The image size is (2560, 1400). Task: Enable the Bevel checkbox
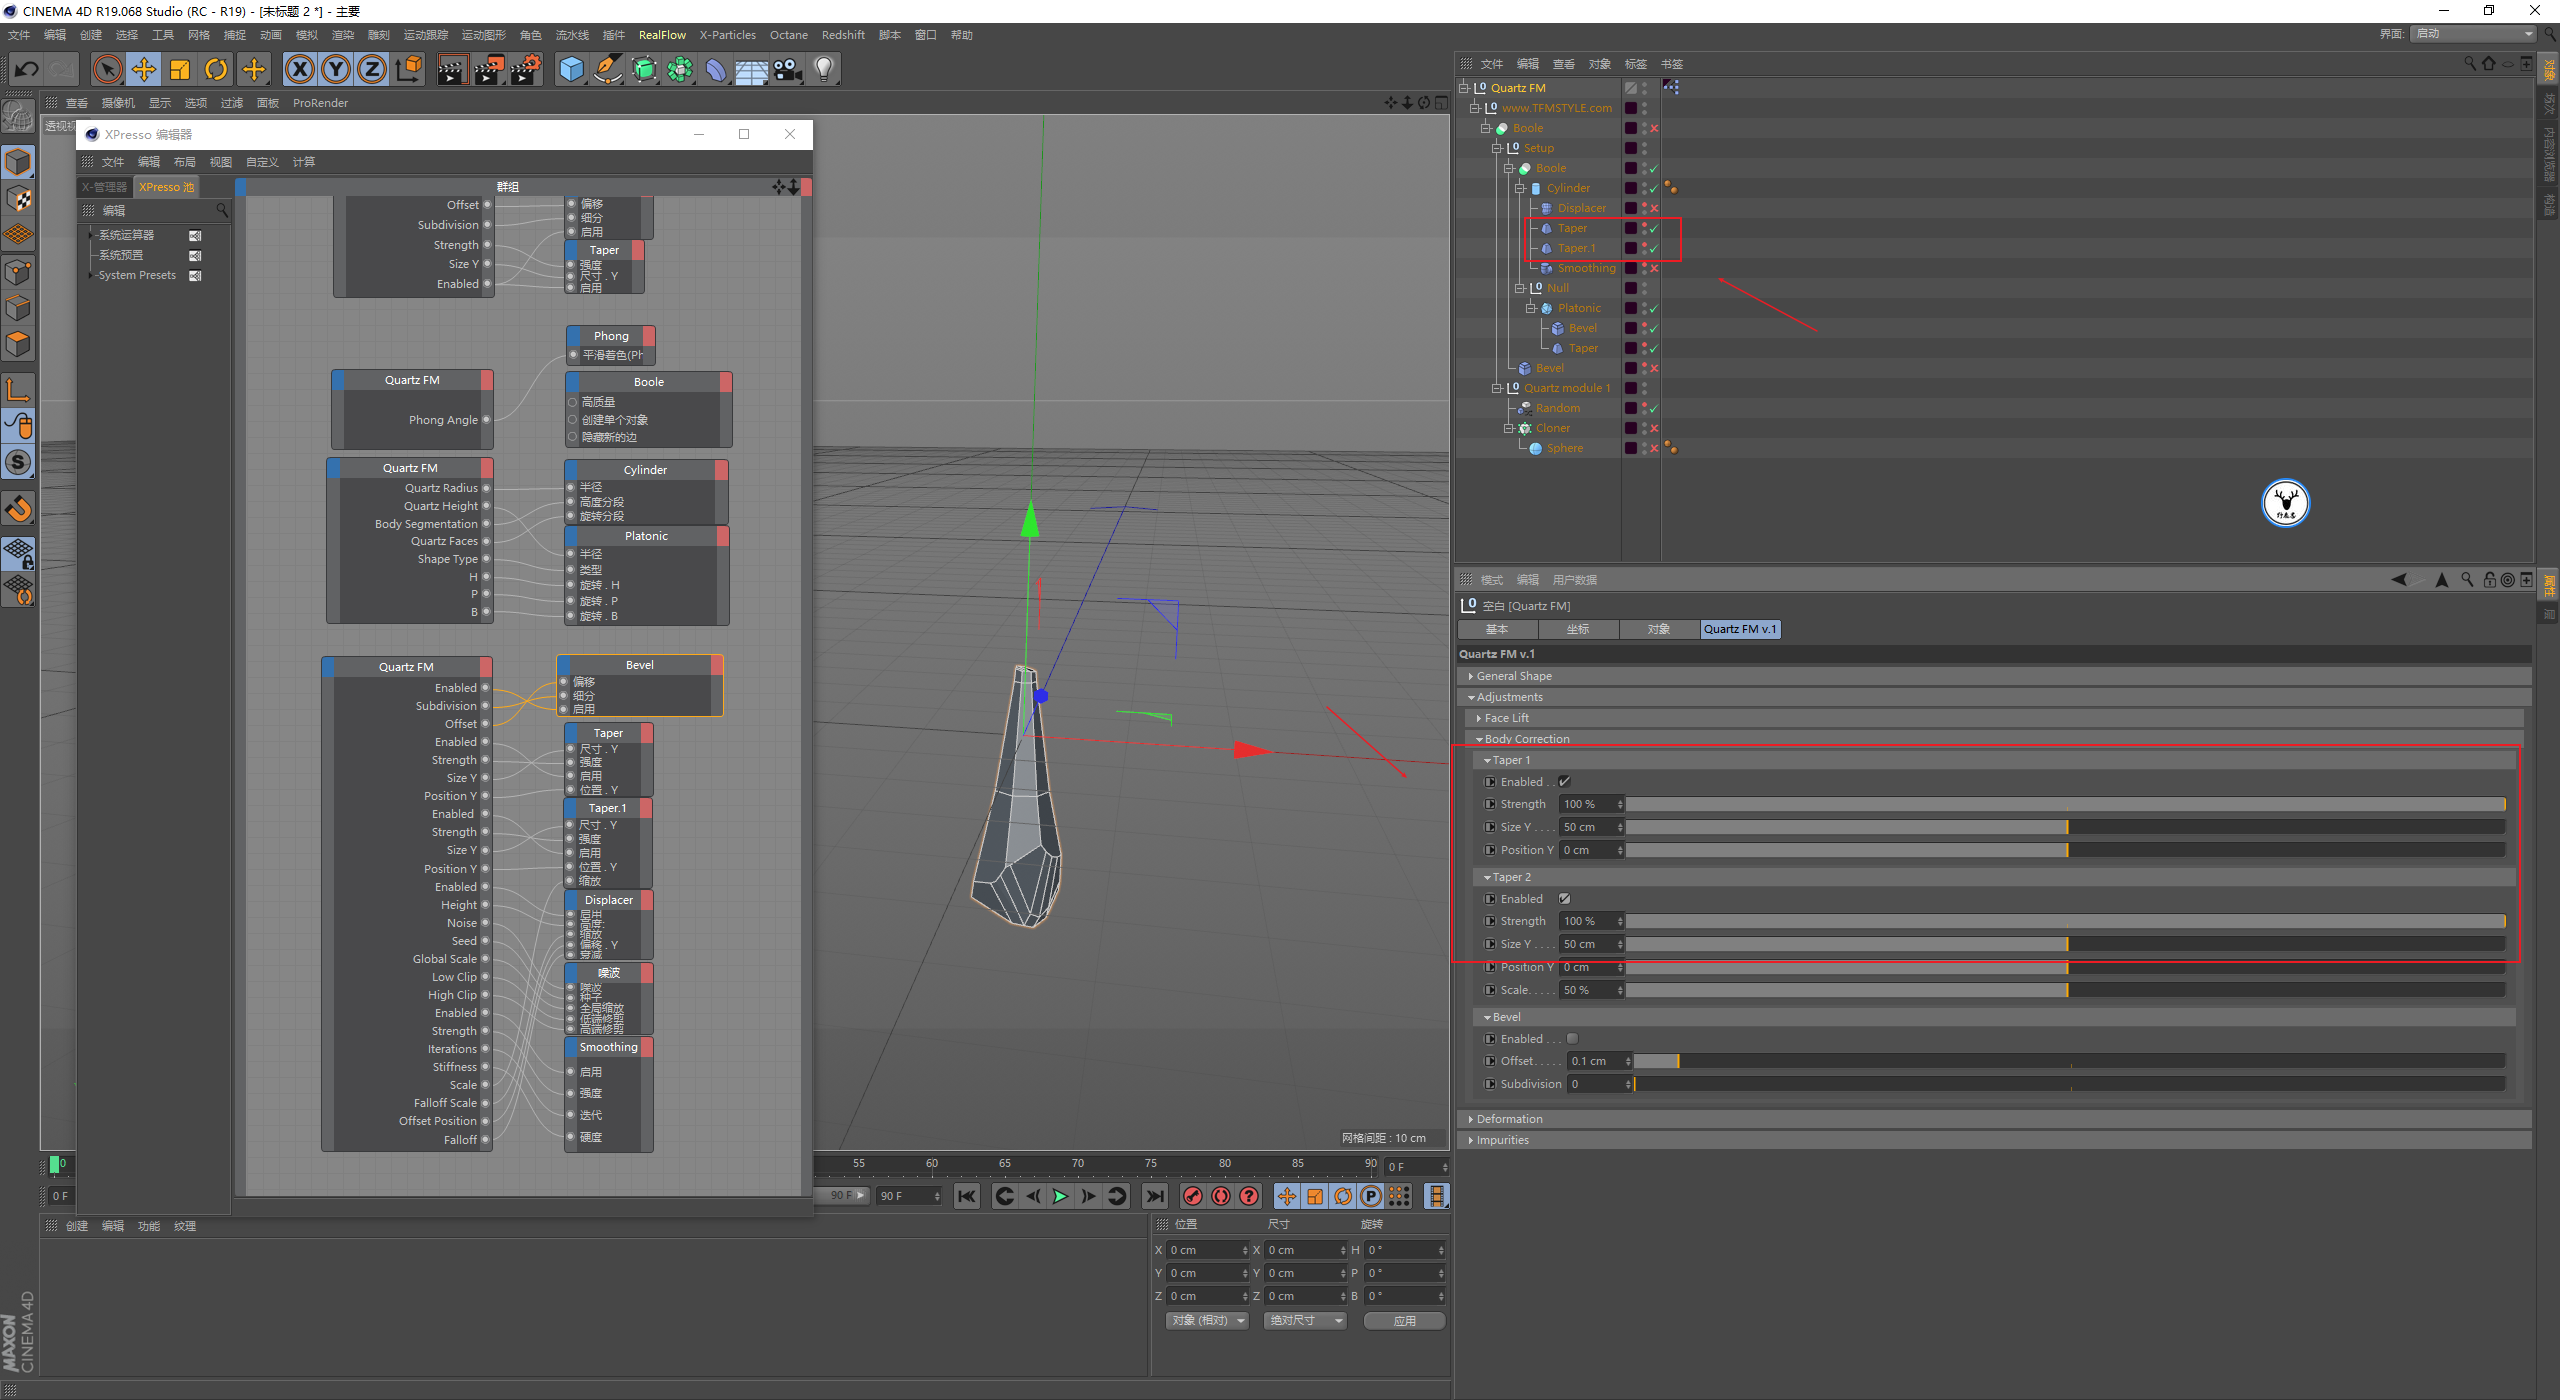click(1572, 1039)
